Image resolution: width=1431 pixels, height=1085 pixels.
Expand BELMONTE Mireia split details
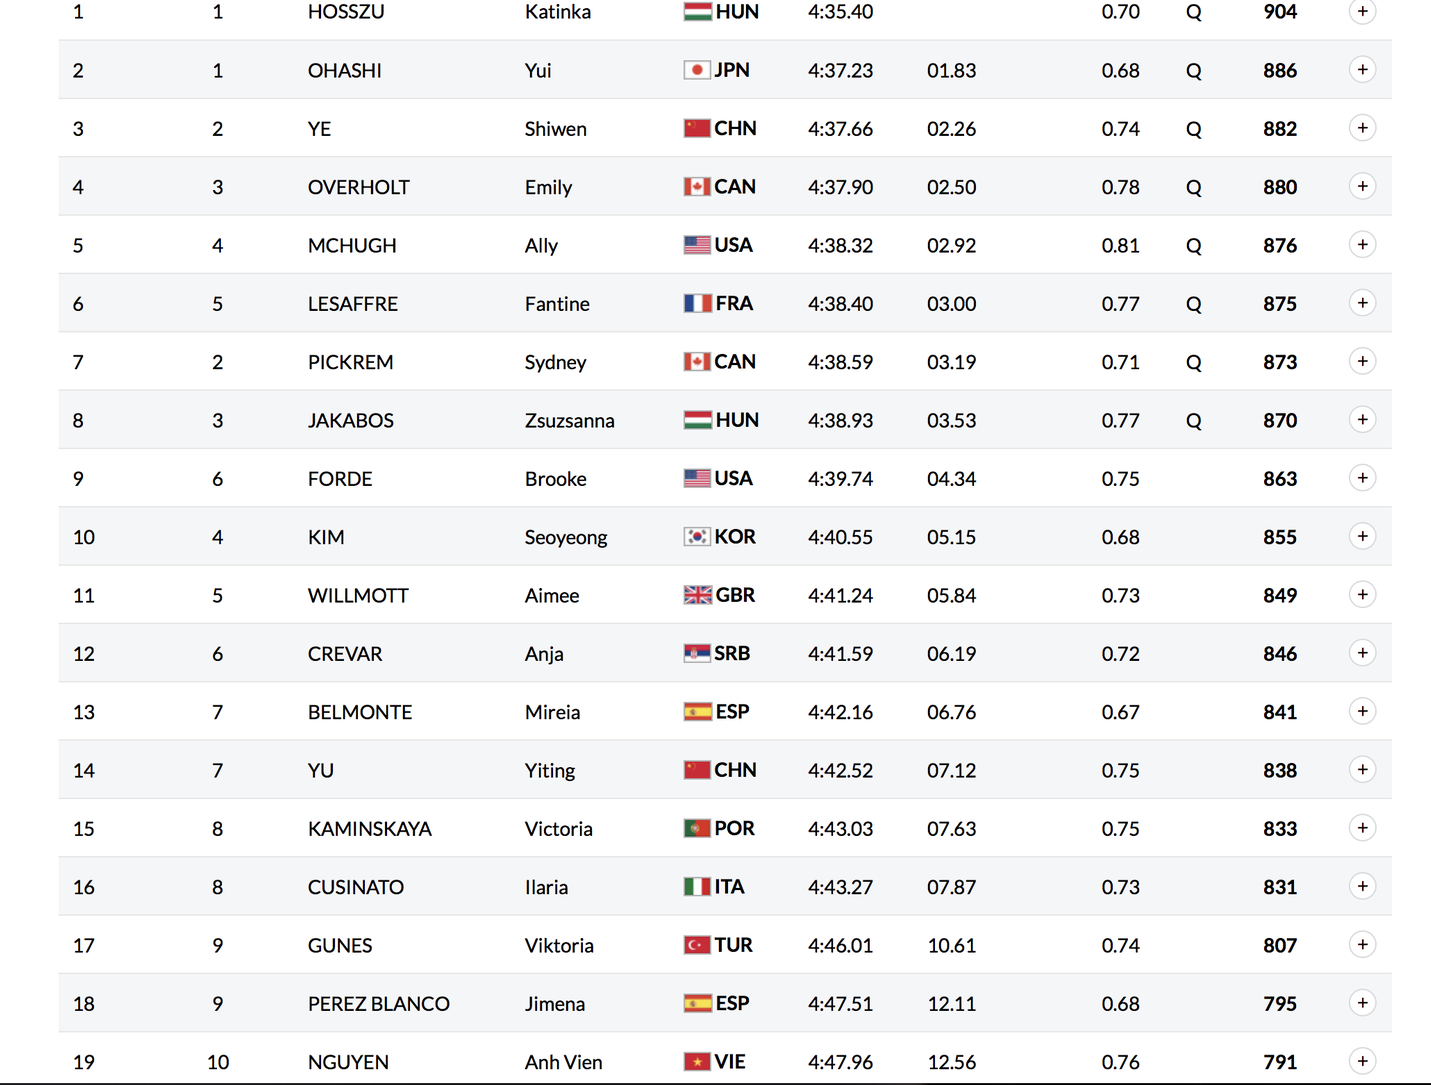point(1362,711)
